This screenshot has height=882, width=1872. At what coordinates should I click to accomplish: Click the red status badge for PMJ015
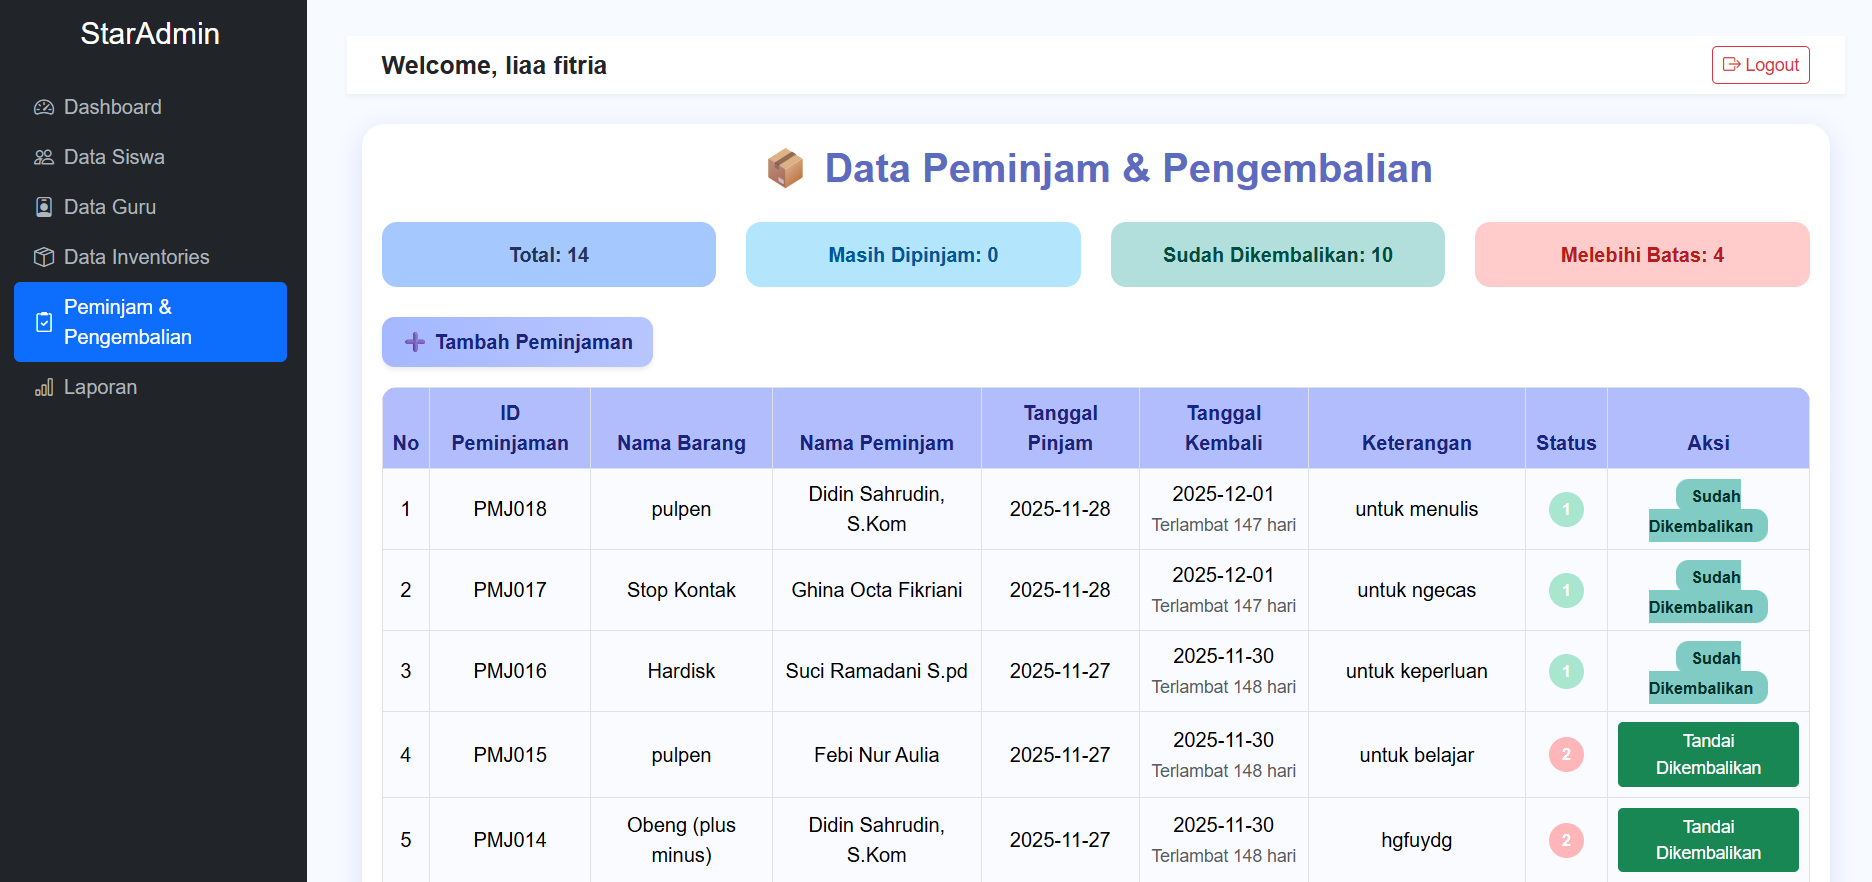[1566, 754]
